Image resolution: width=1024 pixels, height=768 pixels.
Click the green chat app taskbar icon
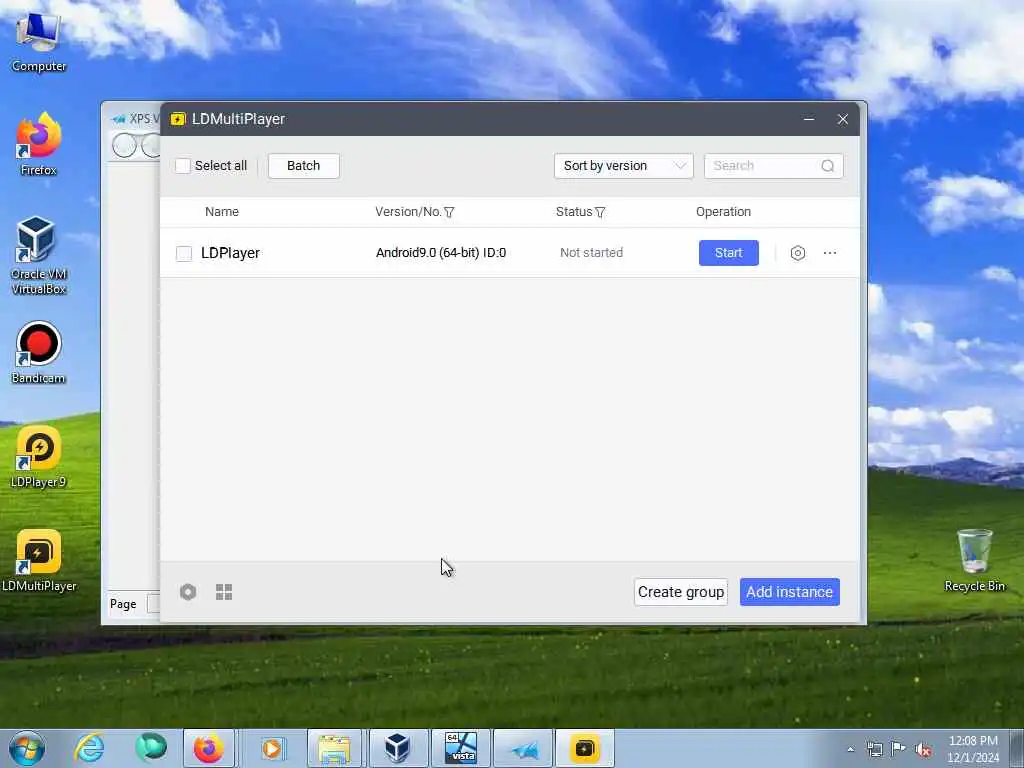151,748
